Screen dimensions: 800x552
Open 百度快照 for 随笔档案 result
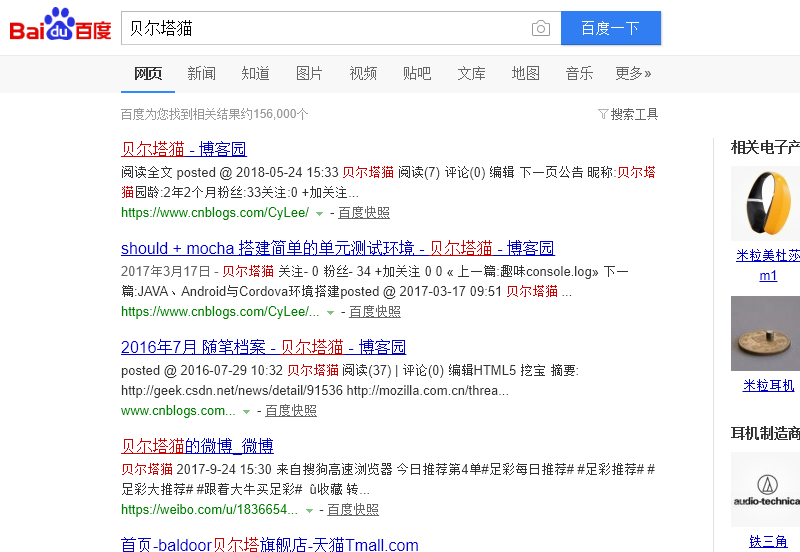point(291,411)
